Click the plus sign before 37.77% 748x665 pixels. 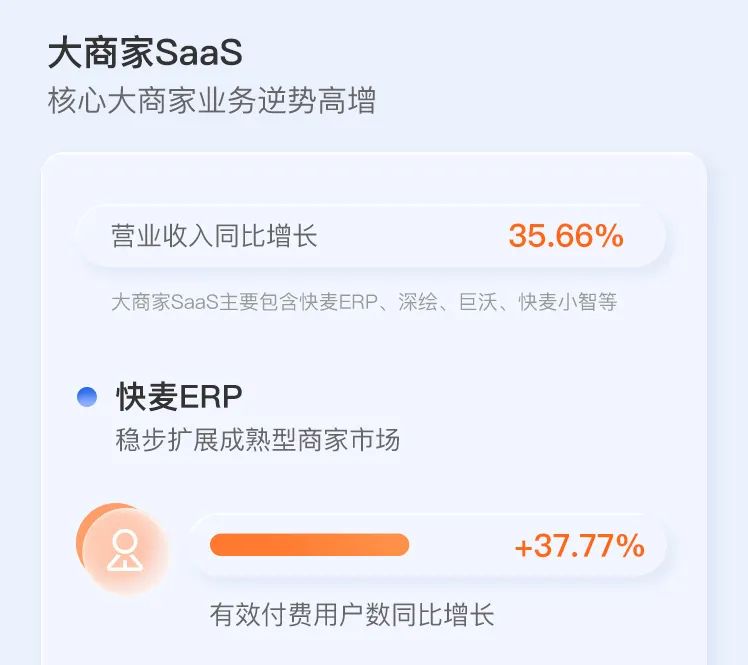522,547
